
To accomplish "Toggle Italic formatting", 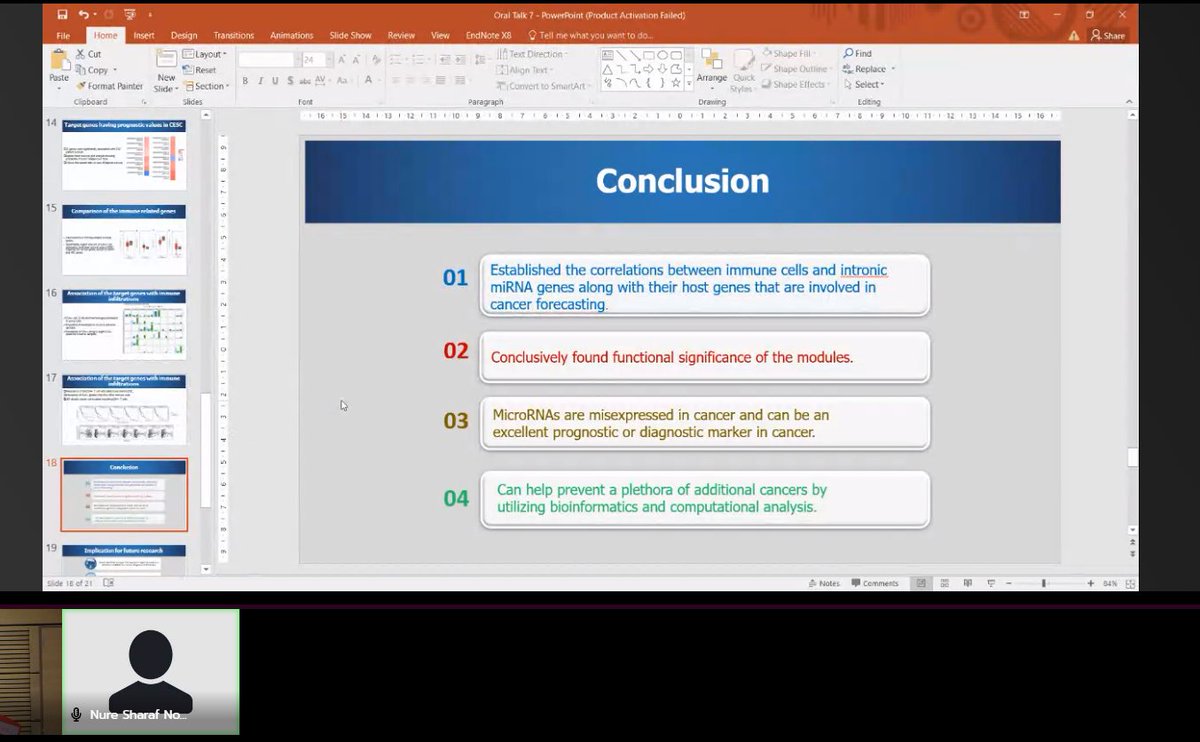I will (260, 81).
